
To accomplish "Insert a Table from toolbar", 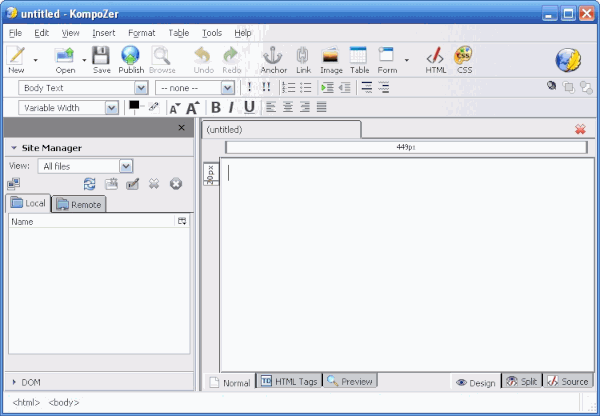I will [x=359, y=60].
